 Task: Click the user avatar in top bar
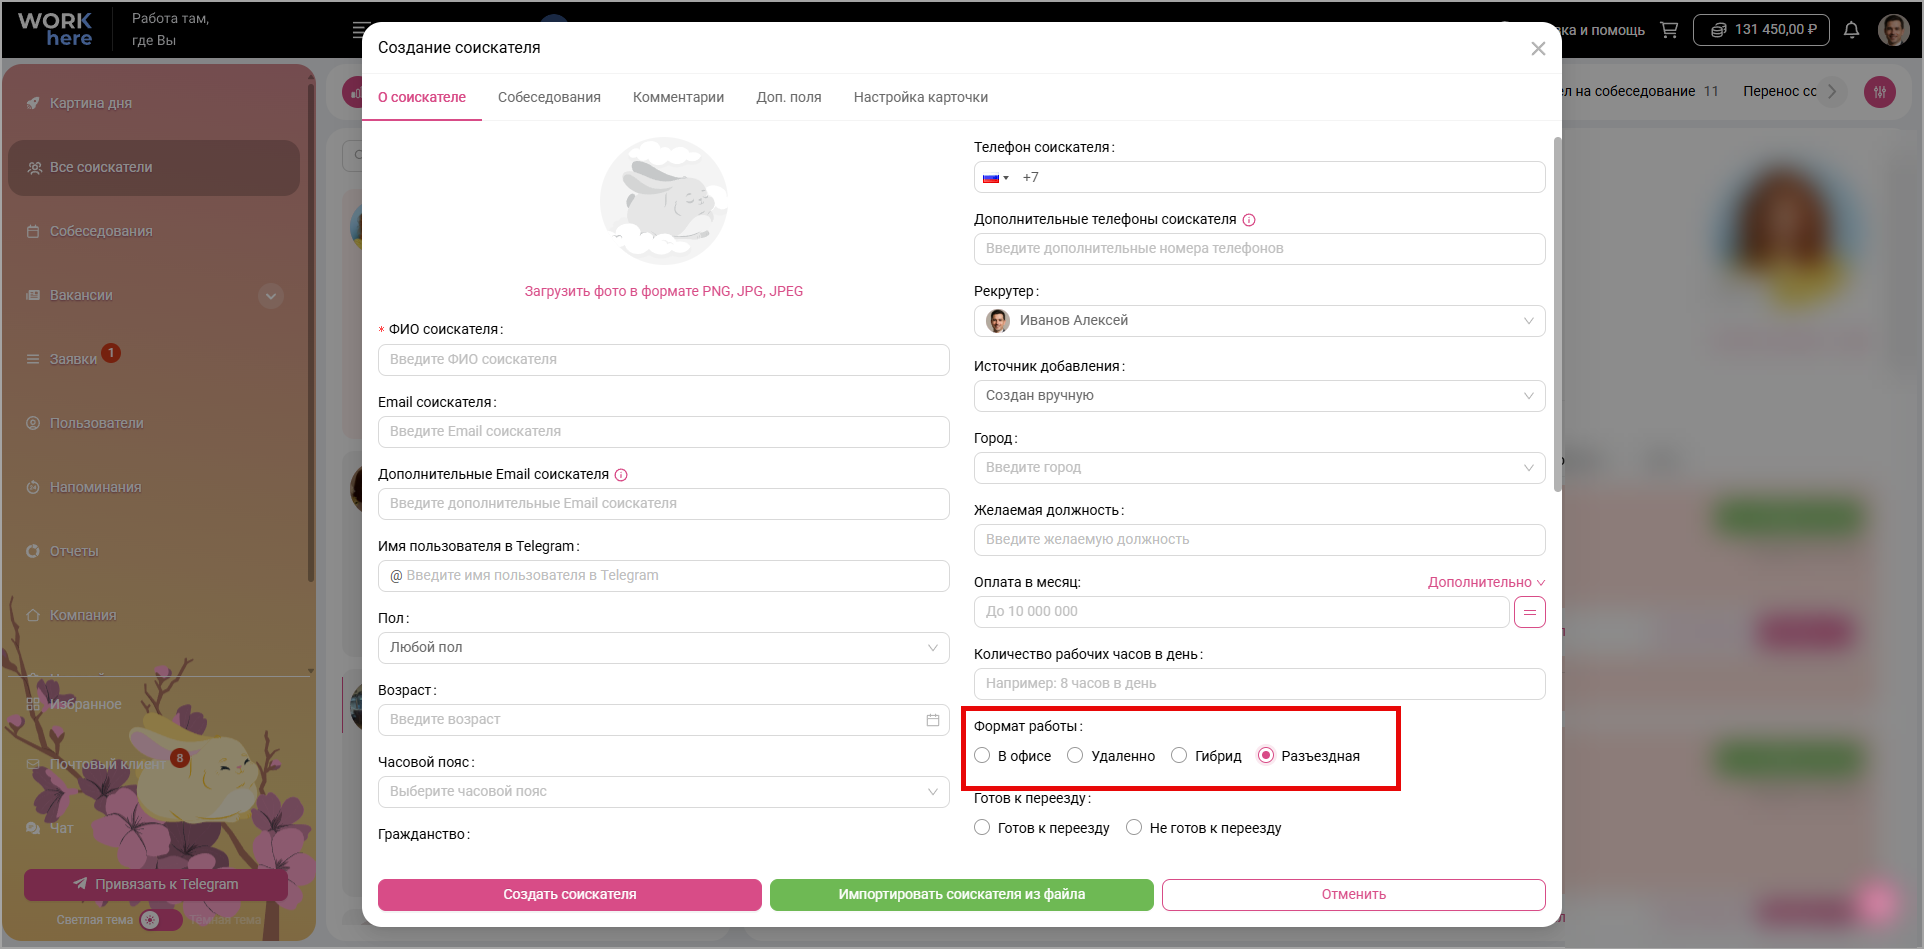tap(1894, 30)
